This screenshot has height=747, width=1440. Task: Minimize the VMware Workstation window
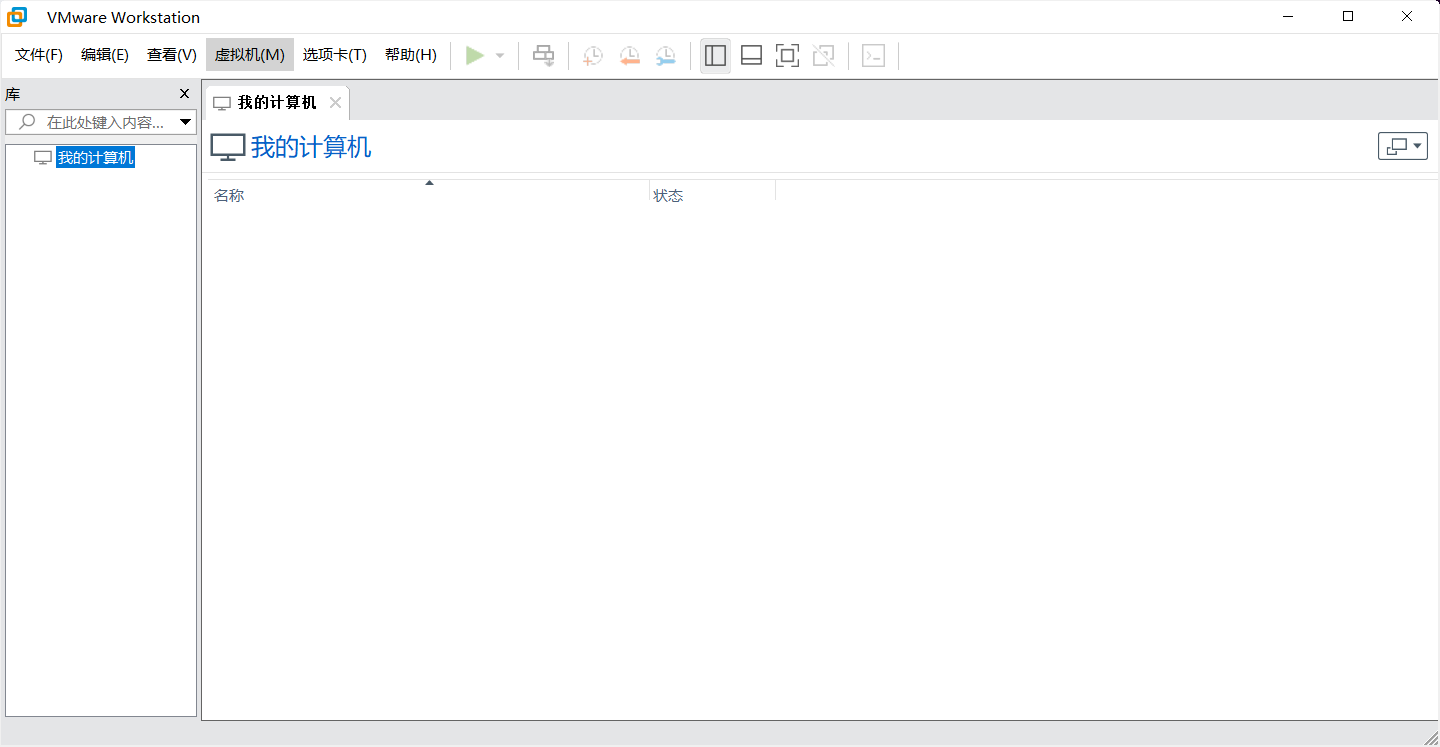tap(1290, 16)
